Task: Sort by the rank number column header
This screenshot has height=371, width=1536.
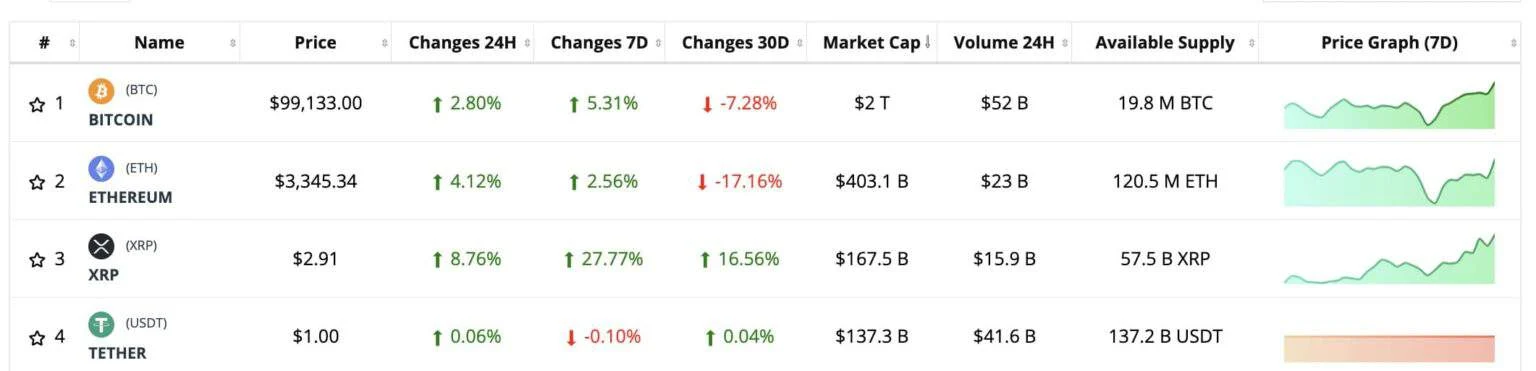Action: 45,43
